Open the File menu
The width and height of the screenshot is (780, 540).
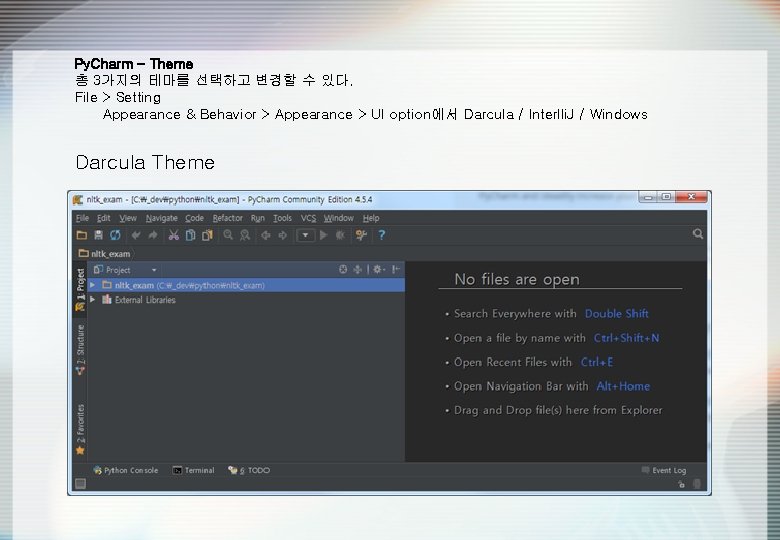(82, 218)
